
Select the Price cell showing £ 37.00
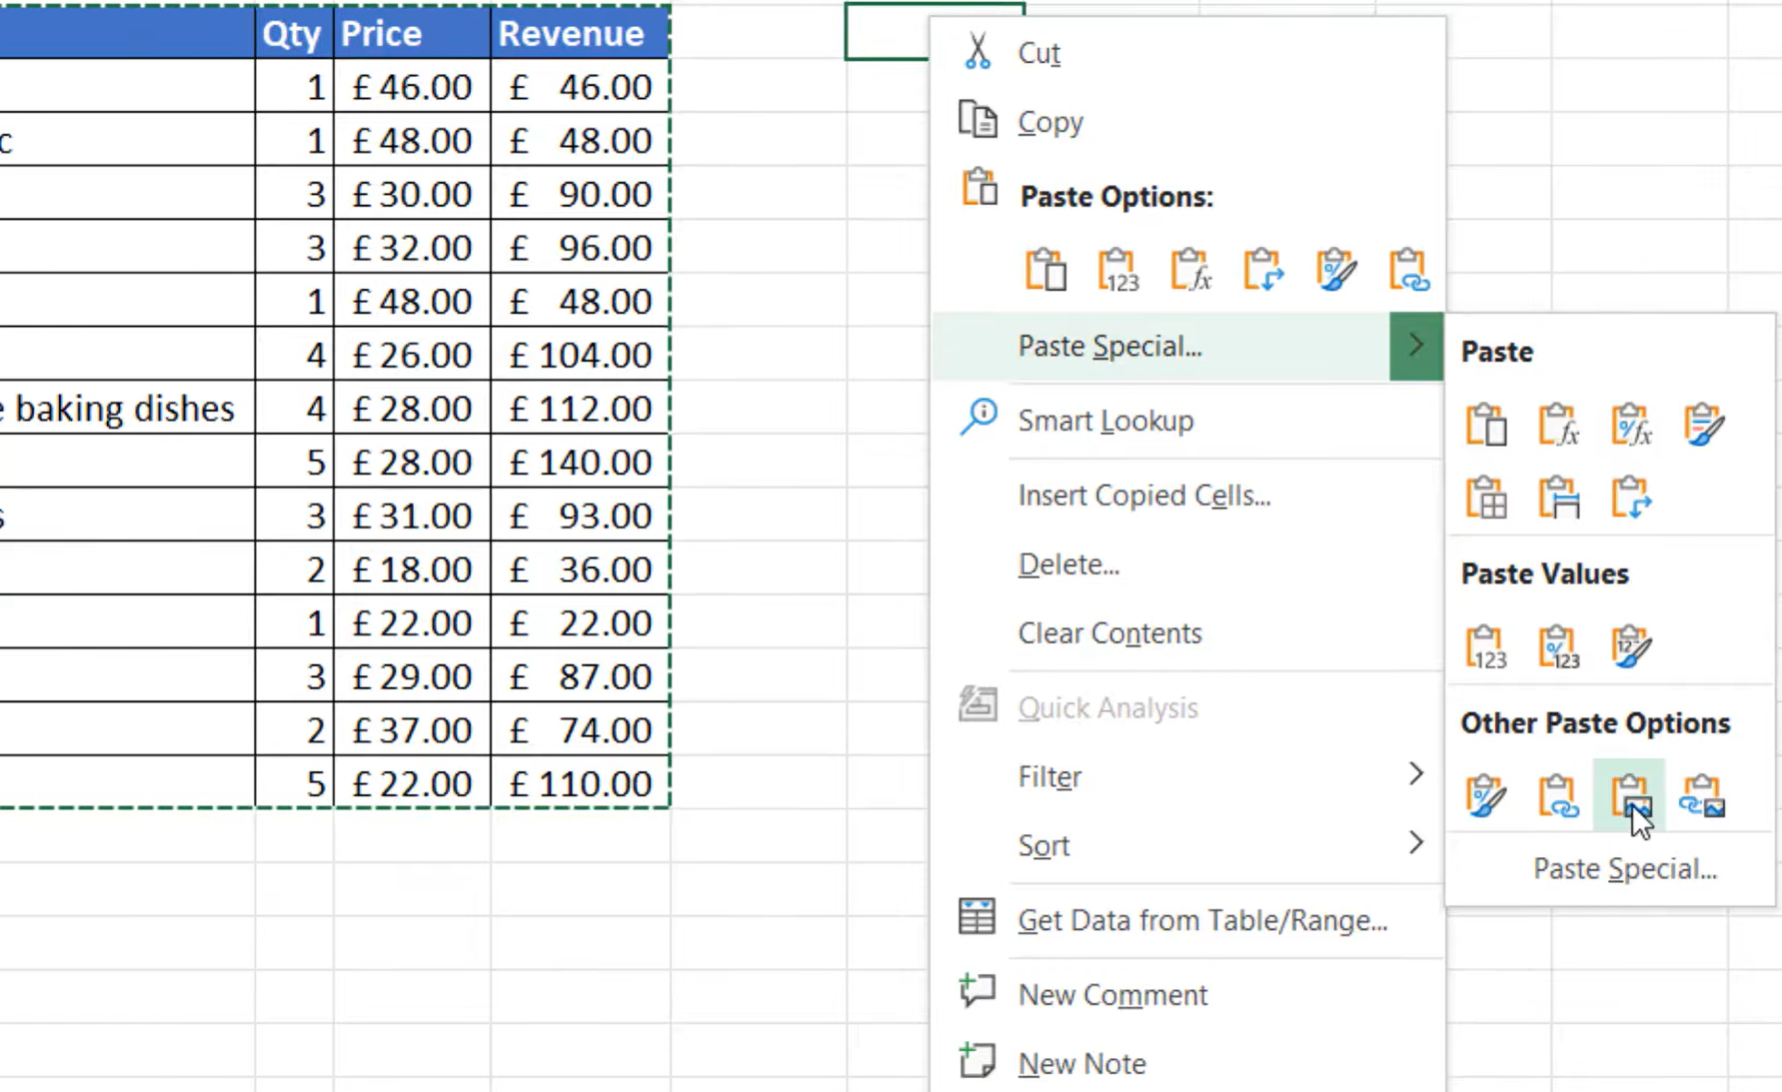pyautogui.click(x=412, y=730)
